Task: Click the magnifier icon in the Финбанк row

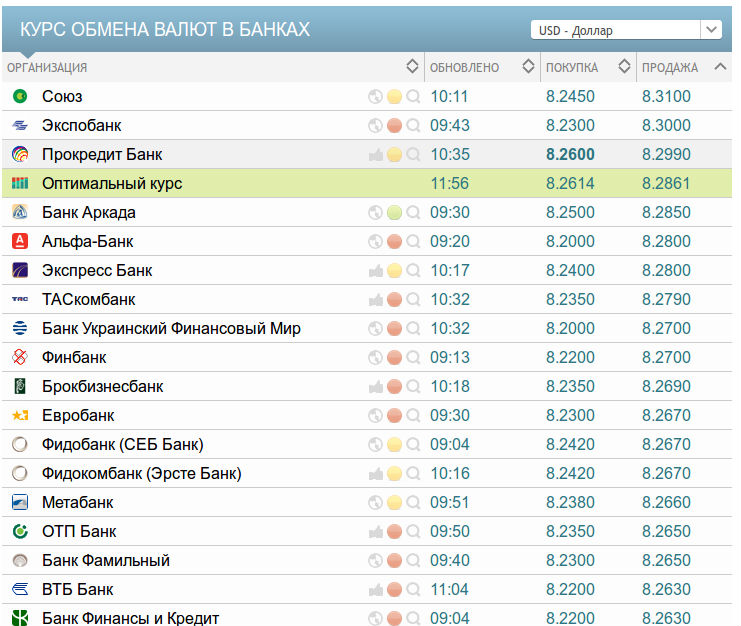Action: point(413,358)
